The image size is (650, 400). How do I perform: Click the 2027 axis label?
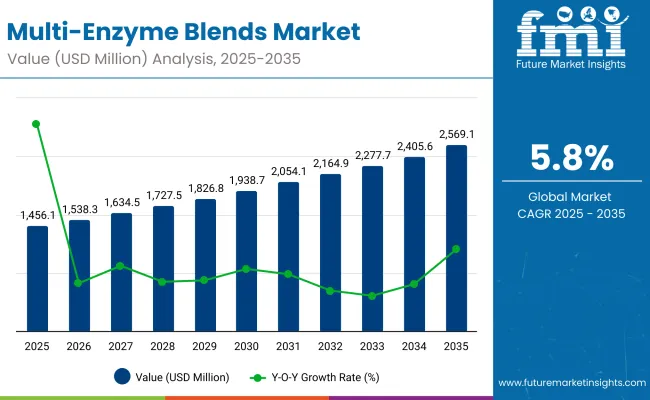[x=121, y=346]
